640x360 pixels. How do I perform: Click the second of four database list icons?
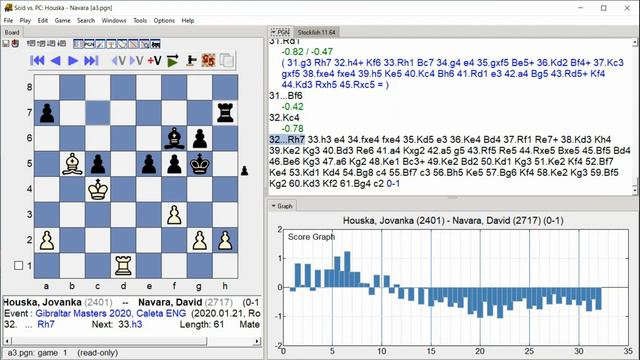(x=41, y=43)
